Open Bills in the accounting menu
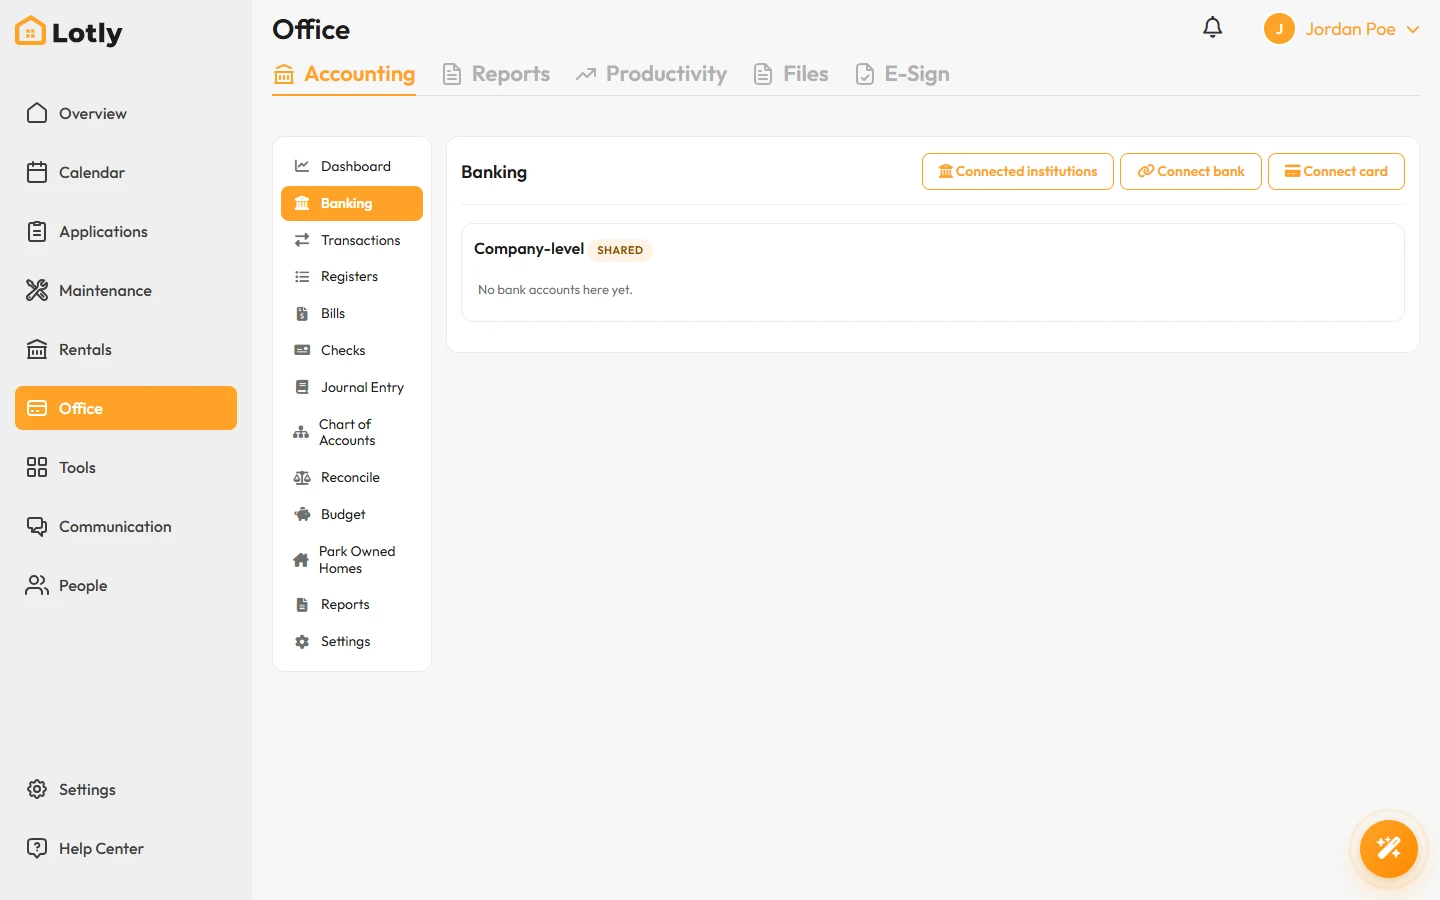This screenshot has height=900, width=1440. tap(352, 313)
